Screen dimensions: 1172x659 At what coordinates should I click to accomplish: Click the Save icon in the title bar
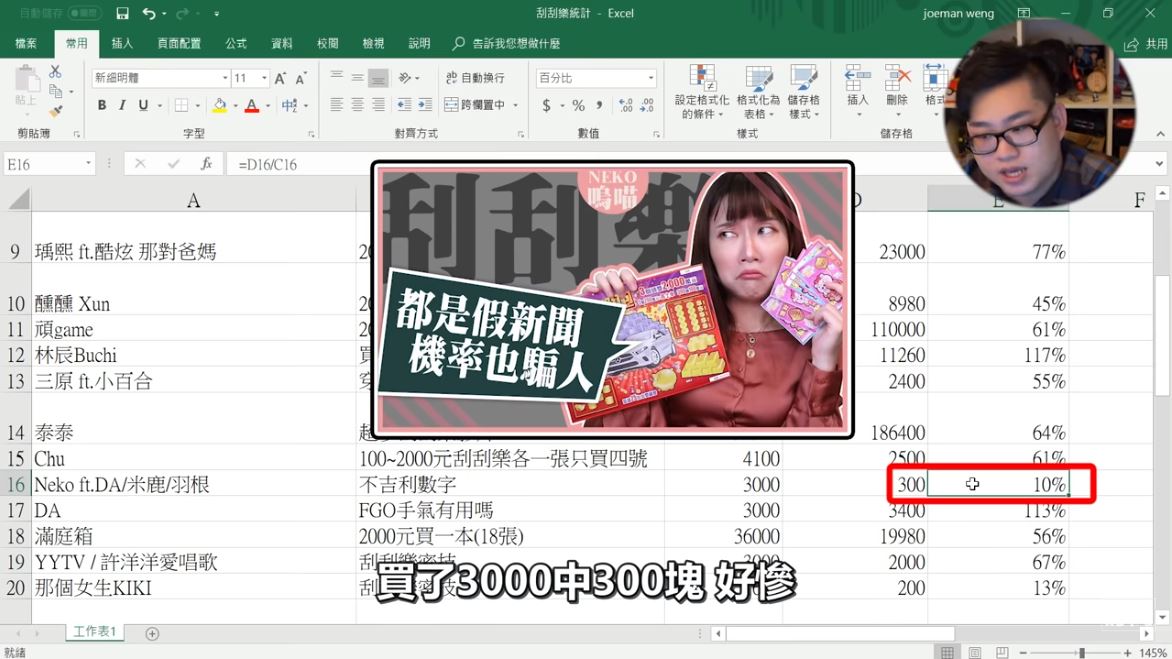(122, 14)
